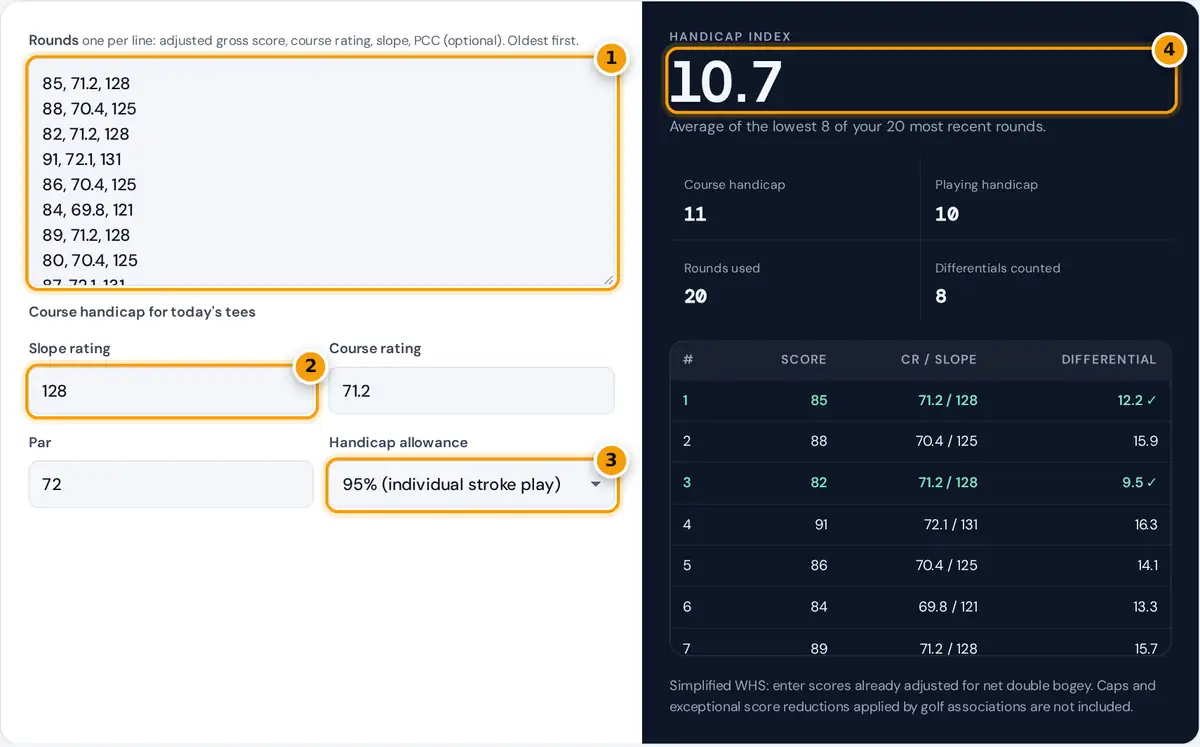Viewport: 1200px width, 747px height.
Task: Click "70.4 / 125" in table row 2
Action: (x=946, y=441)
